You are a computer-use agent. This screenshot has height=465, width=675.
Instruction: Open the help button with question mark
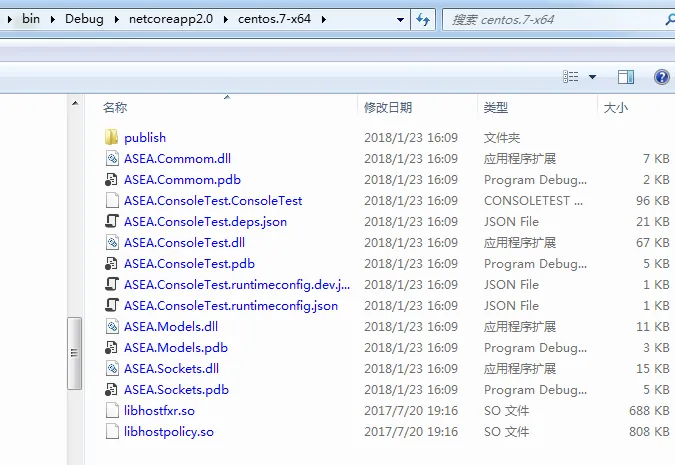pyautogui.click(x=661, y=78)
